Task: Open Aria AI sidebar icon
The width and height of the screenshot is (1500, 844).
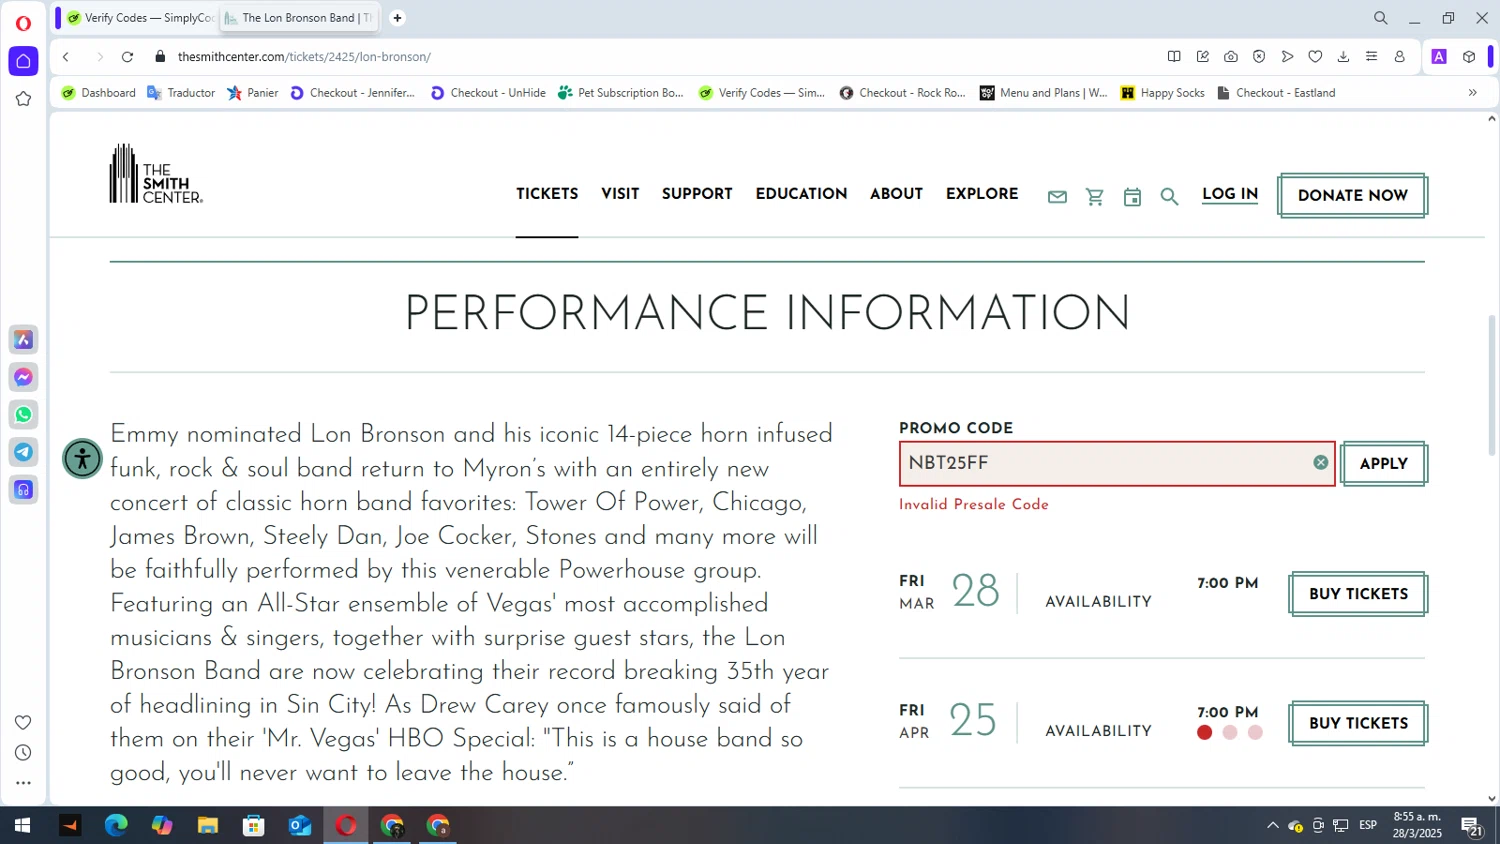Action: [x=24, y=340]
